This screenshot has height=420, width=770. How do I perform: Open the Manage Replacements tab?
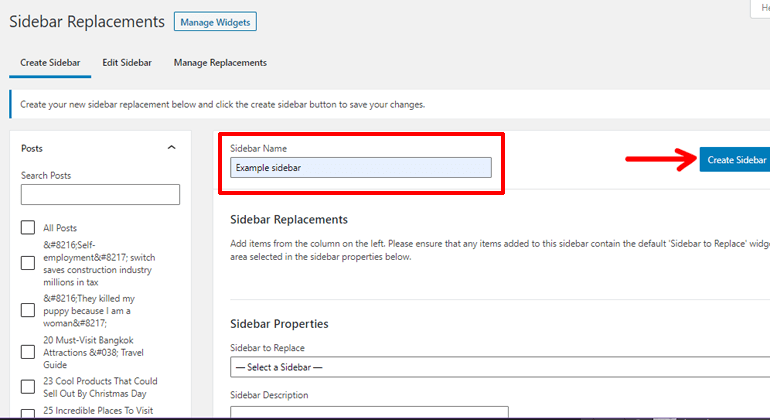(220, 63)
